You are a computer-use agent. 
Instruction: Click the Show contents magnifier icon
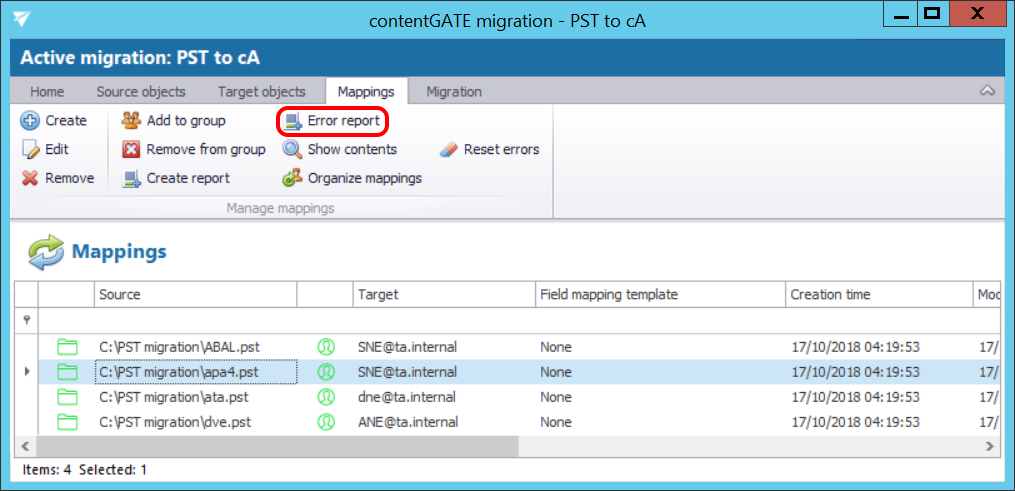click(x=292, y=150)
